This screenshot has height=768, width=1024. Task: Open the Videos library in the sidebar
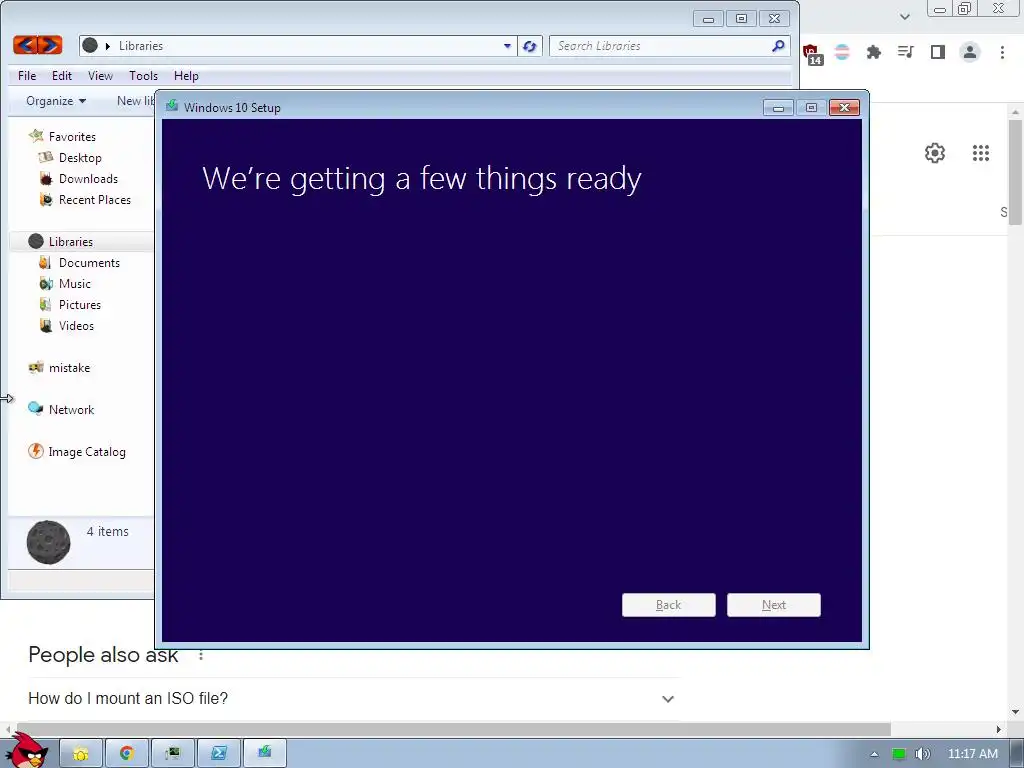point(76,325)
